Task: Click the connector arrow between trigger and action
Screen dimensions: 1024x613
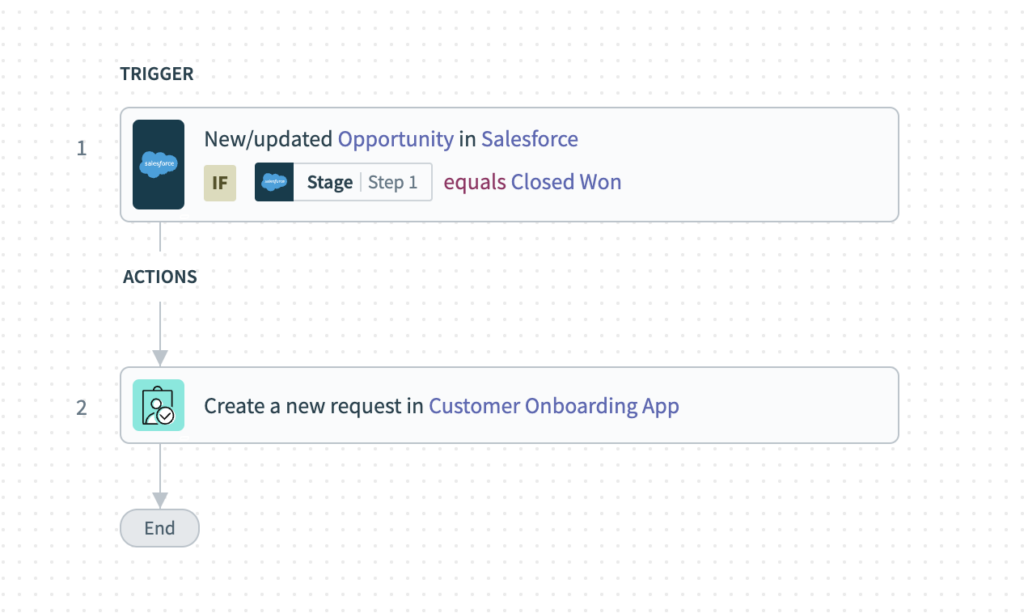Action: (x=160, y=340)
